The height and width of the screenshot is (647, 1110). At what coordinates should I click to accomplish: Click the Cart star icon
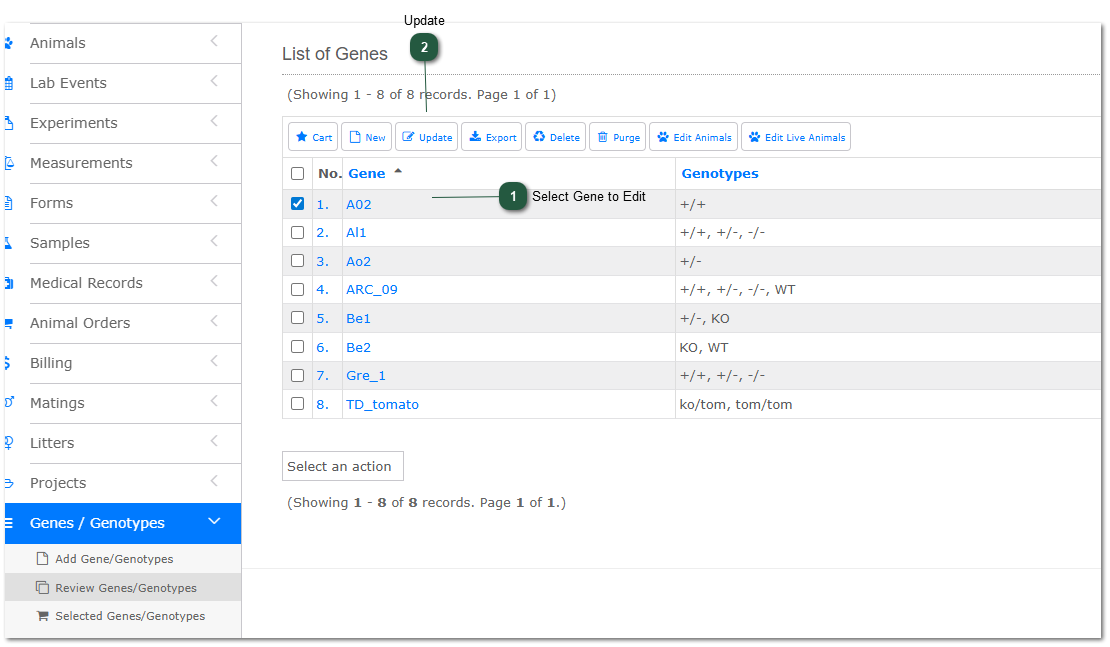click(x=302, y=137)
